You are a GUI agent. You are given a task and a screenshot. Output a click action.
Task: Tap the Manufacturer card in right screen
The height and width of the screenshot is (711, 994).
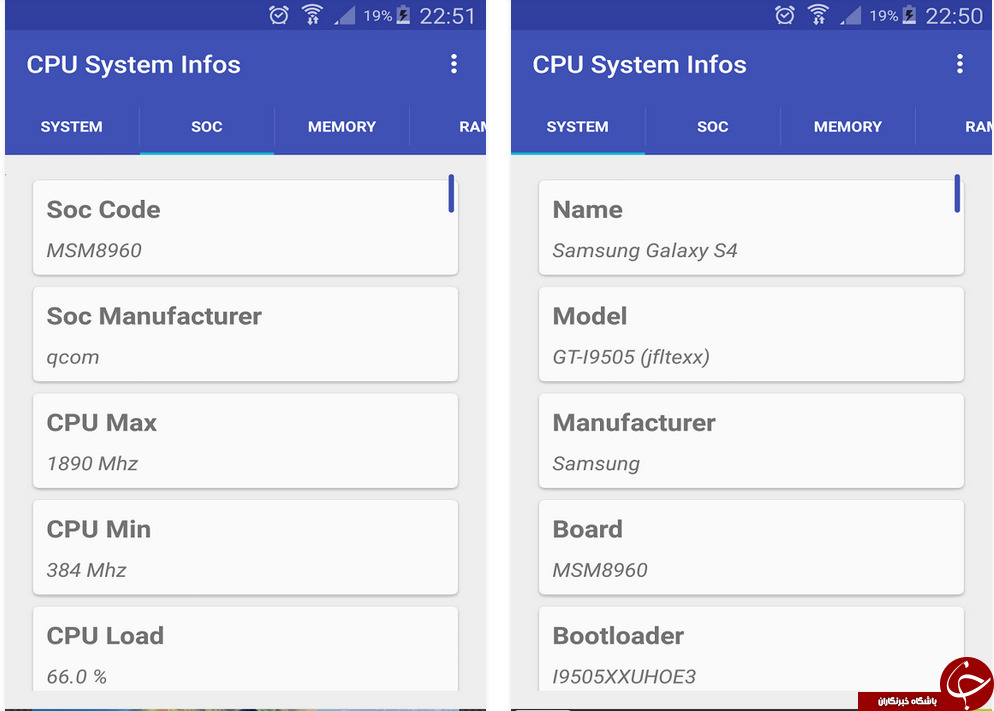(751, 440)
